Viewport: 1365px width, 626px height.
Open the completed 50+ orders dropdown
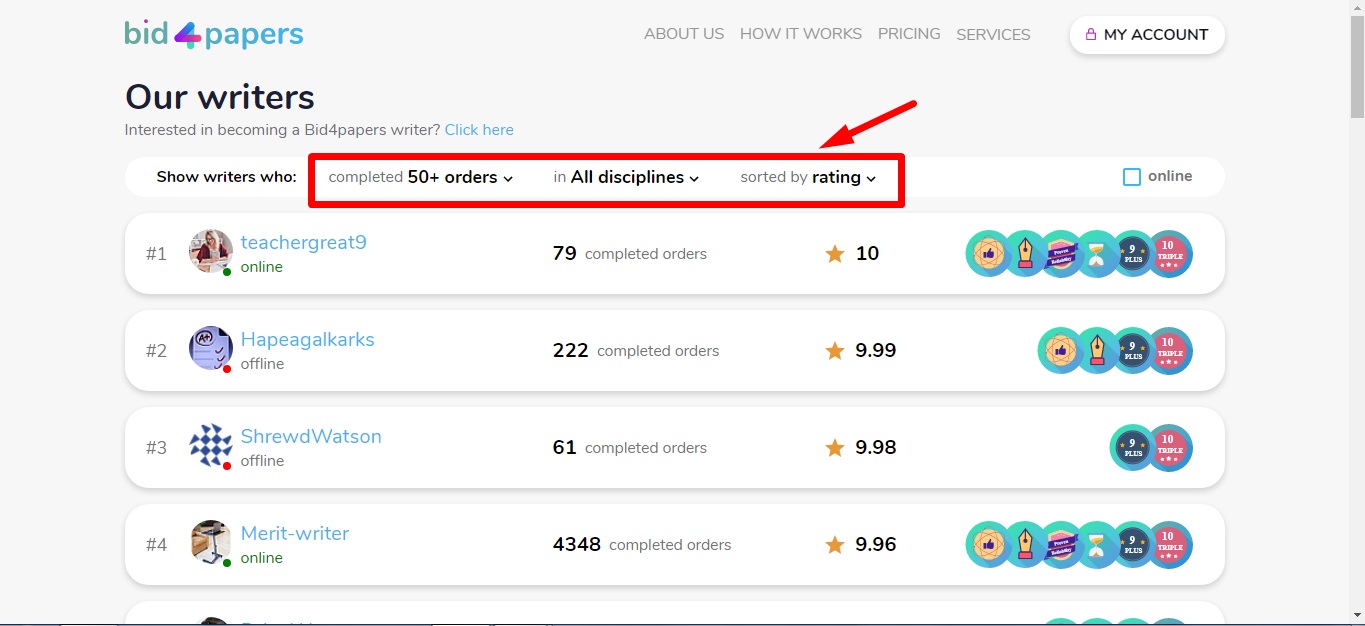click(x=421, y=177)
